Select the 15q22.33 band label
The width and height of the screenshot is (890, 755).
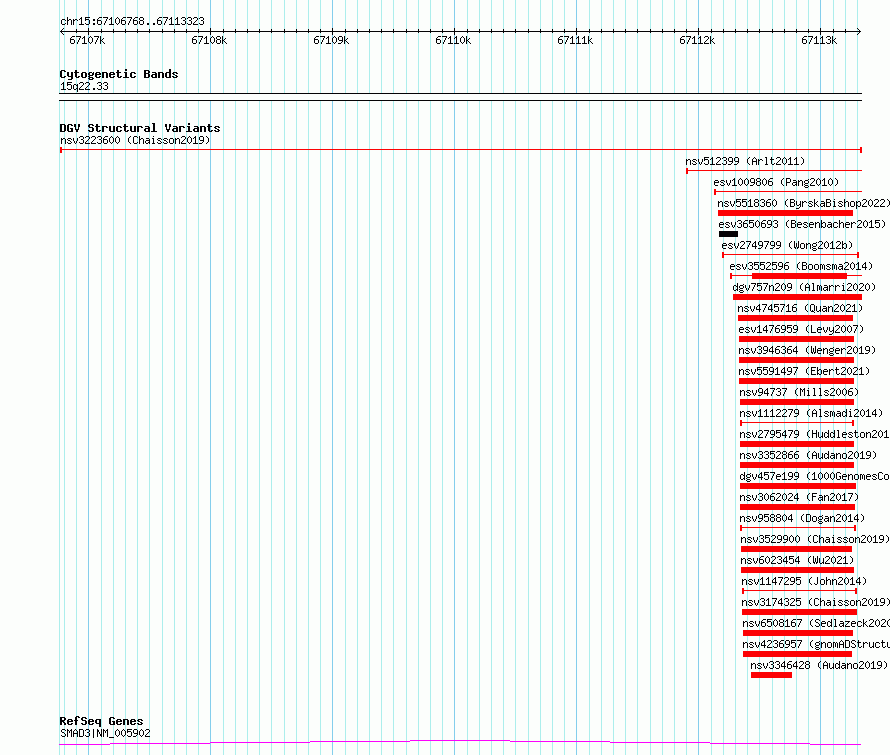tap(84, 86)
